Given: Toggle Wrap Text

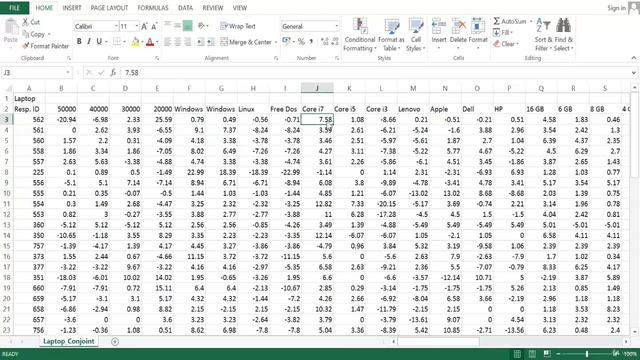Looking at the screenshot, I should click(x=238, y=26).
